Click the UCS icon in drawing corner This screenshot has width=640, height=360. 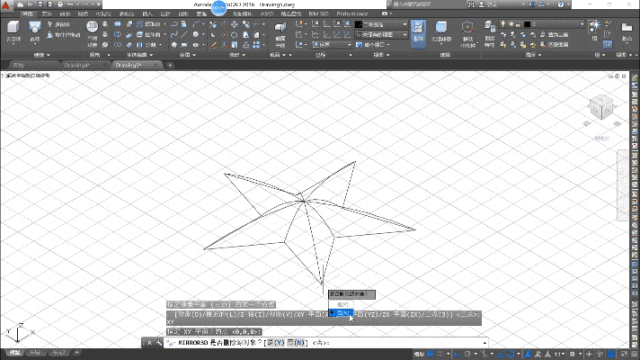pyautogui.click(x=19, y=333)
